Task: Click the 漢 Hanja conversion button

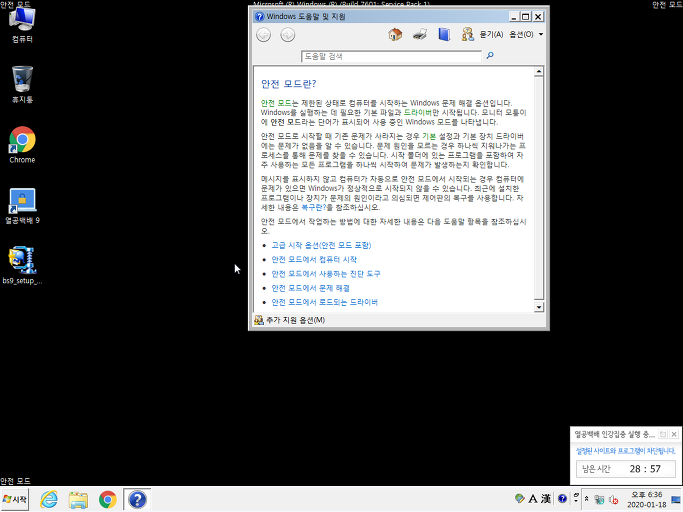Action: point(546,498)
